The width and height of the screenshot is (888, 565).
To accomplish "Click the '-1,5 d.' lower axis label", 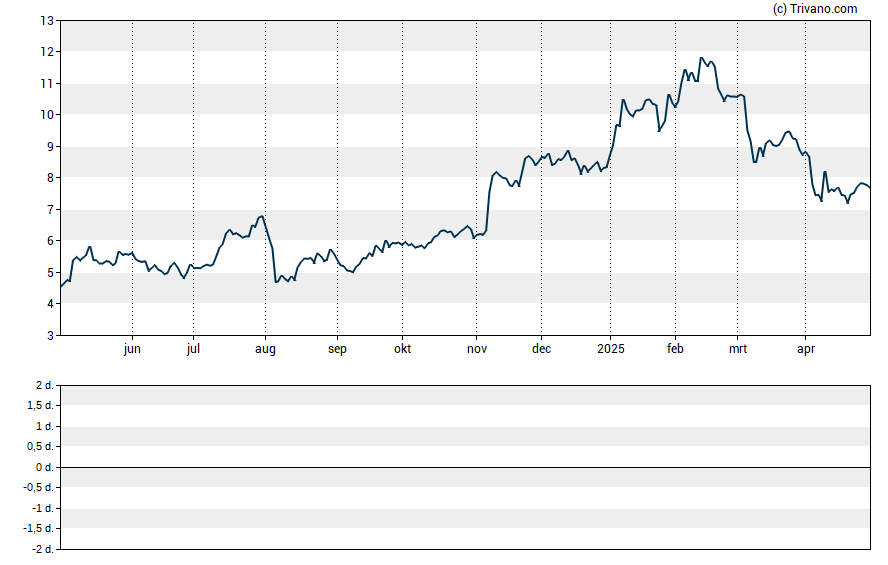I will [39, 529].
